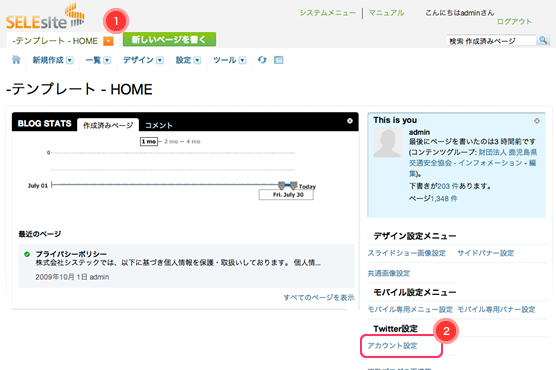Select the 2 mo range option
The width and height of the screenshot is (556, 370).
pos(171,142)
